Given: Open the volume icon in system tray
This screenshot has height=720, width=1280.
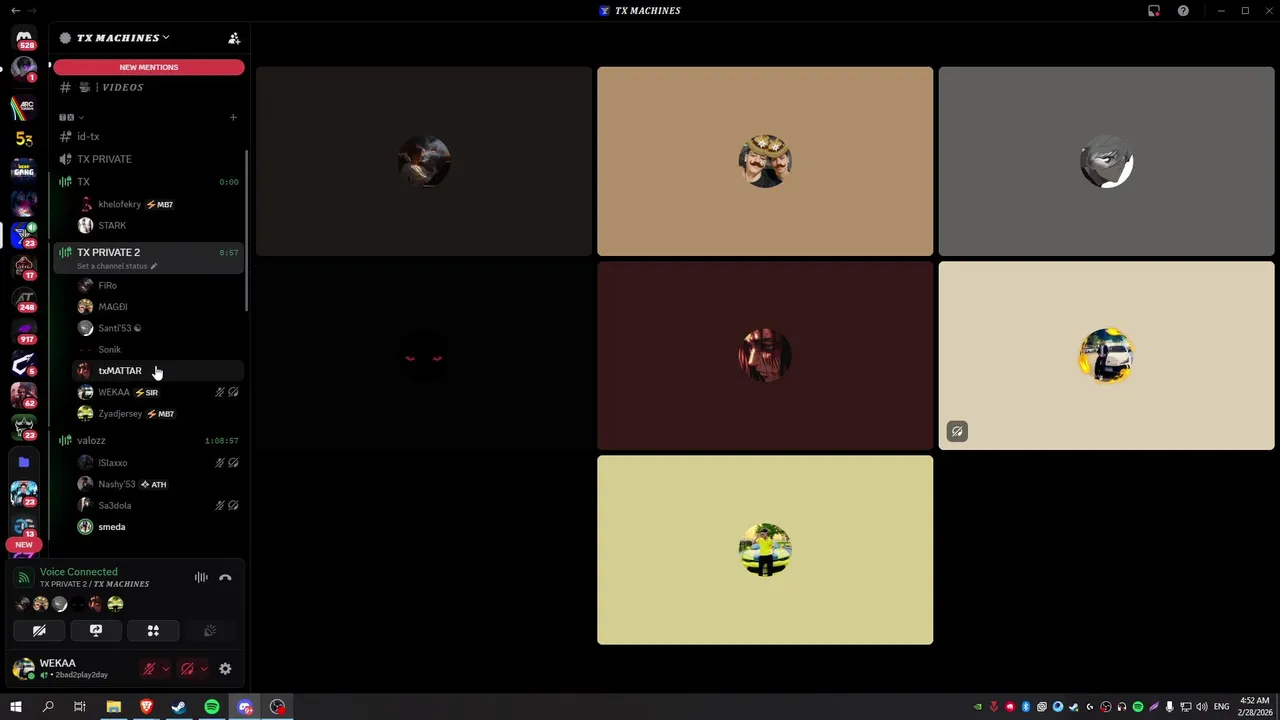Looking at the screenshot, I should tap(1201, 707).
